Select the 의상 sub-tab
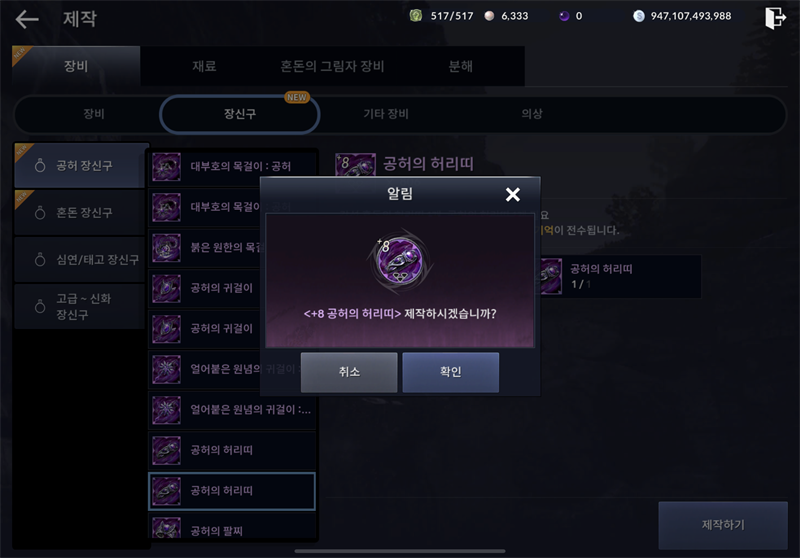 pos(532,114)
